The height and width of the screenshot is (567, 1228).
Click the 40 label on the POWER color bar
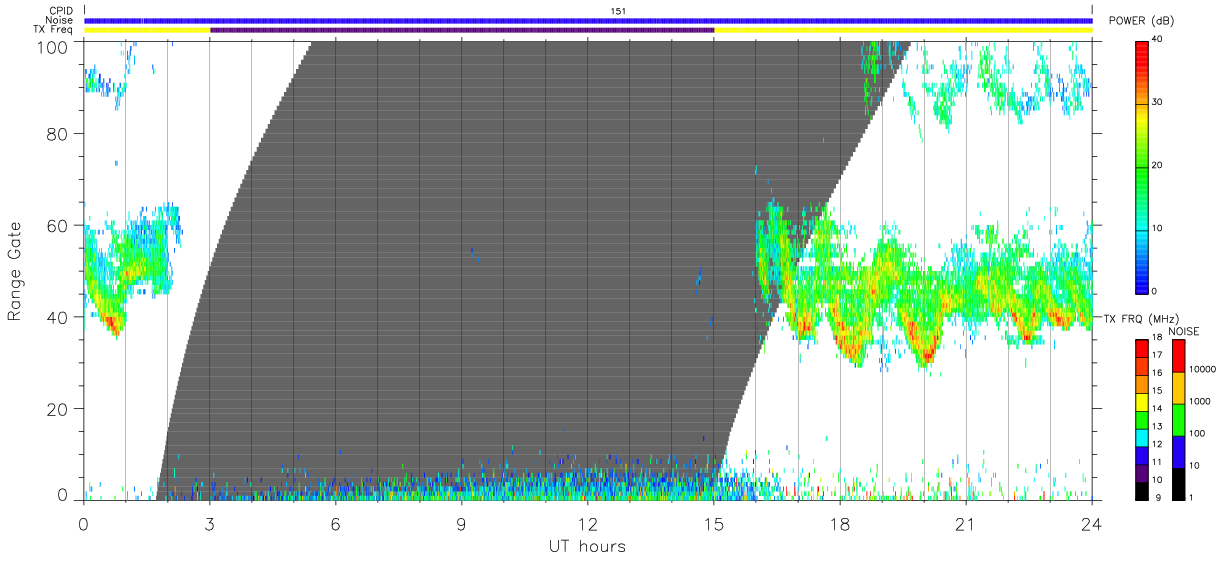1159,39
